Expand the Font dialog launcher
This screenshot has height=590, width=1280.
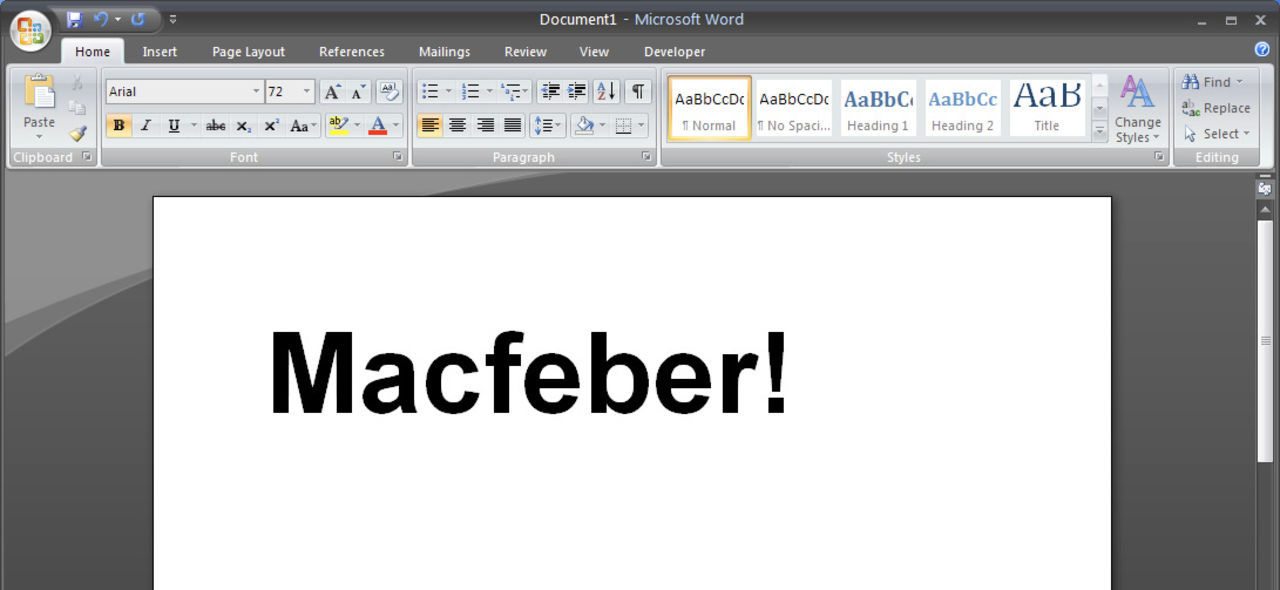tap(398, 157)
